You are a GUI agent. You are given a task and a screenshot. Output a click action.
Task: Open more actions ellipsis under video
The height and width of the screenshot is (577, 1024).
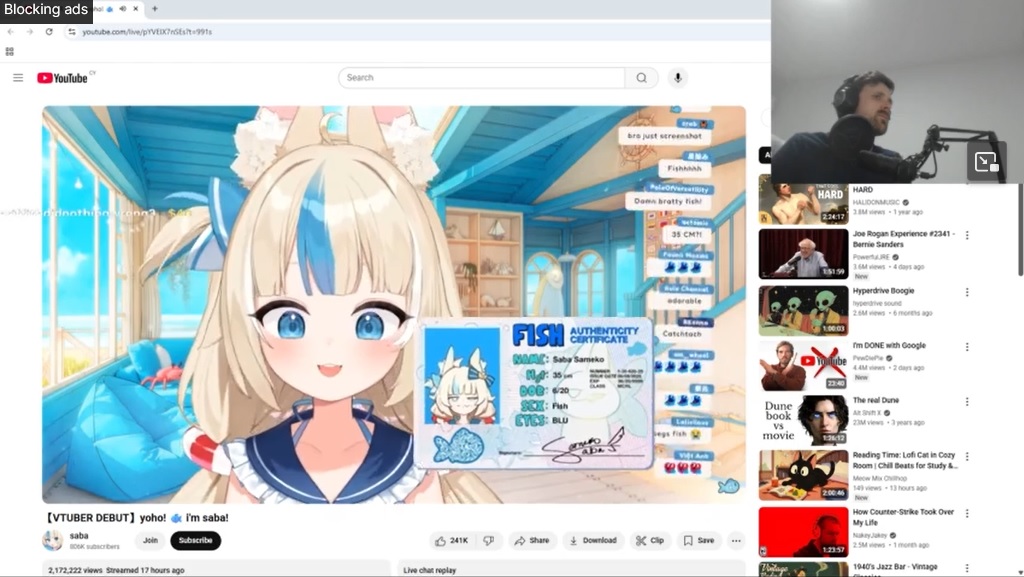click(736, 540)
